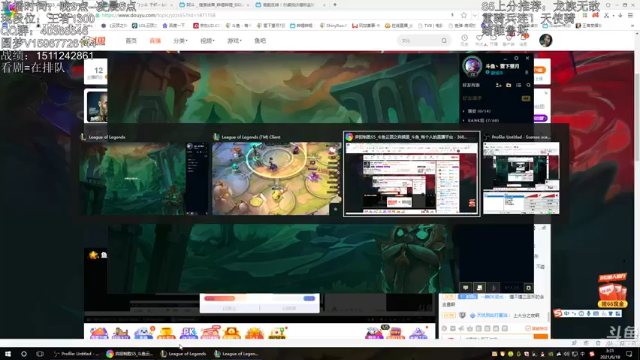Click the search icon in LoL friends panel
Screen dimensions: 640x360
529,85
